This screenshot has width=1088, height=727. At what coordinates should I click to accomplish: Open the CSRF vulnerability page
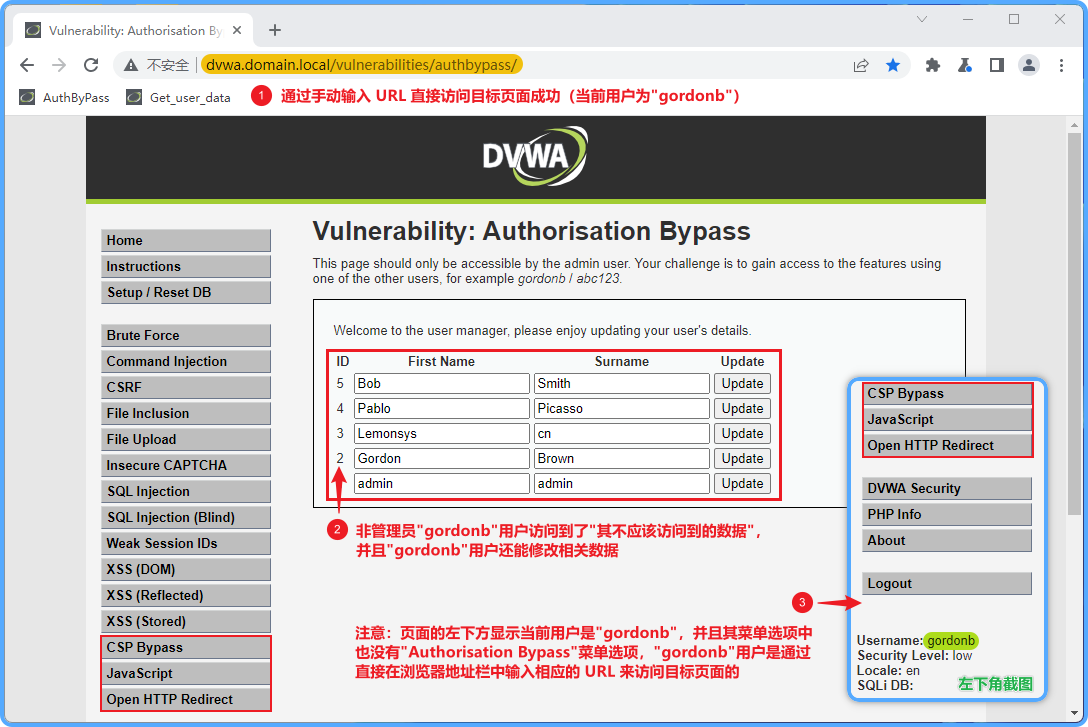(x=185, y=387)
